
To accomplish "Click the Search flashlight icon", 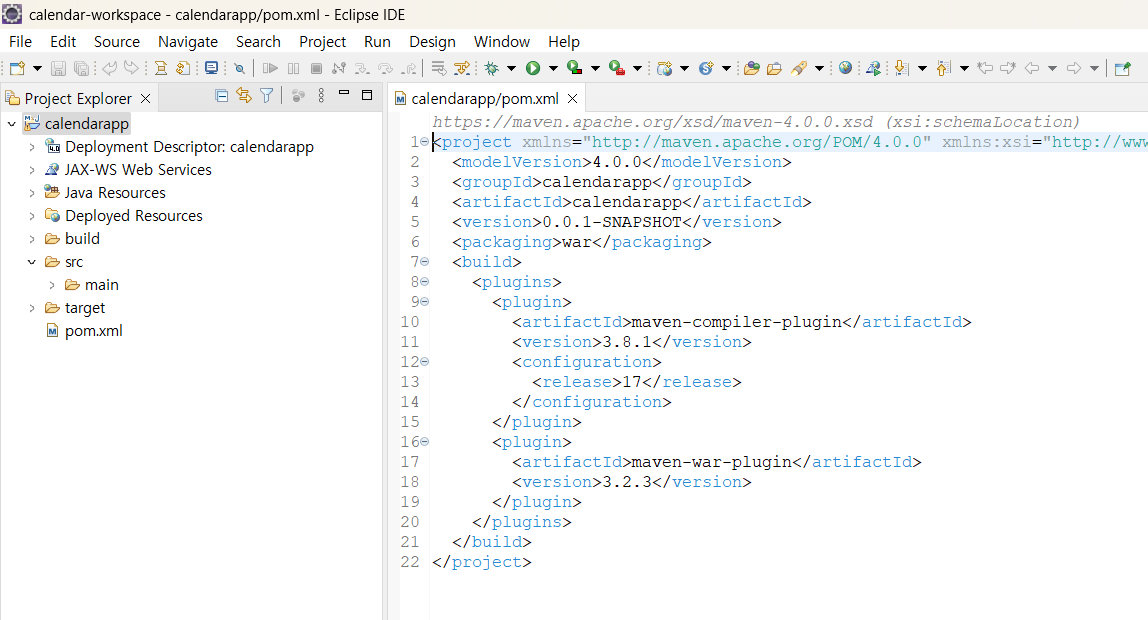I will tap(800, 68).
